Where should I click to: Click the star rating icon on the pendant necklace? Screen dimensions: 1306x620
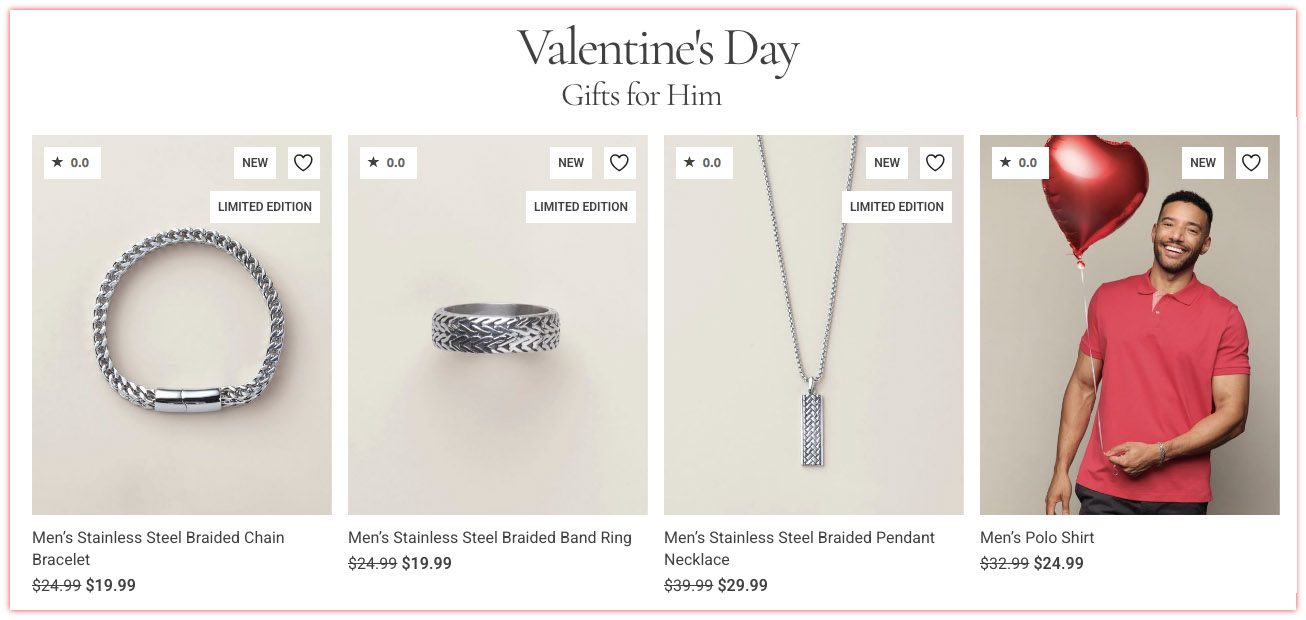click(x=703, y=162)
